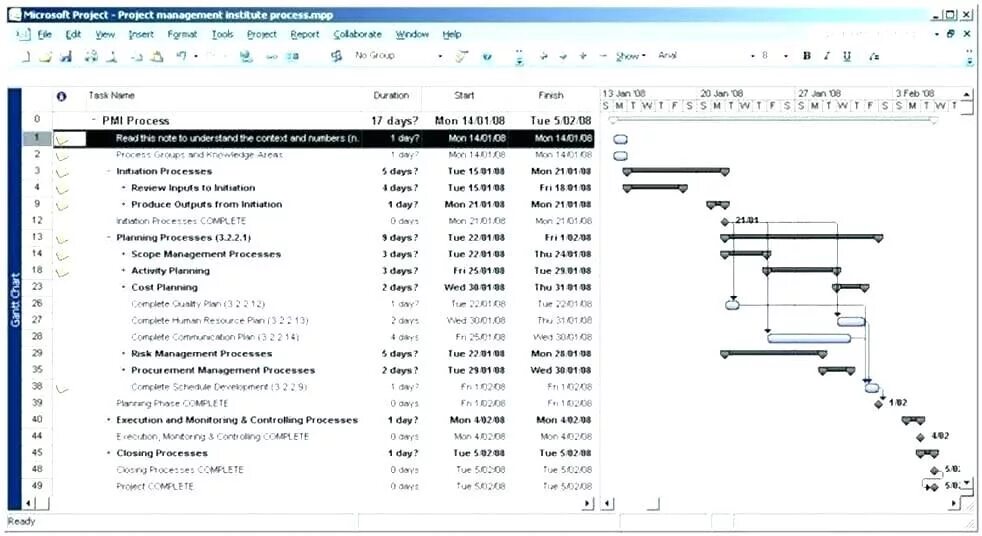The height and width of the screenshot is (536, 982).
Task: Open the Tools menu
Action: [x=222, y=34]
